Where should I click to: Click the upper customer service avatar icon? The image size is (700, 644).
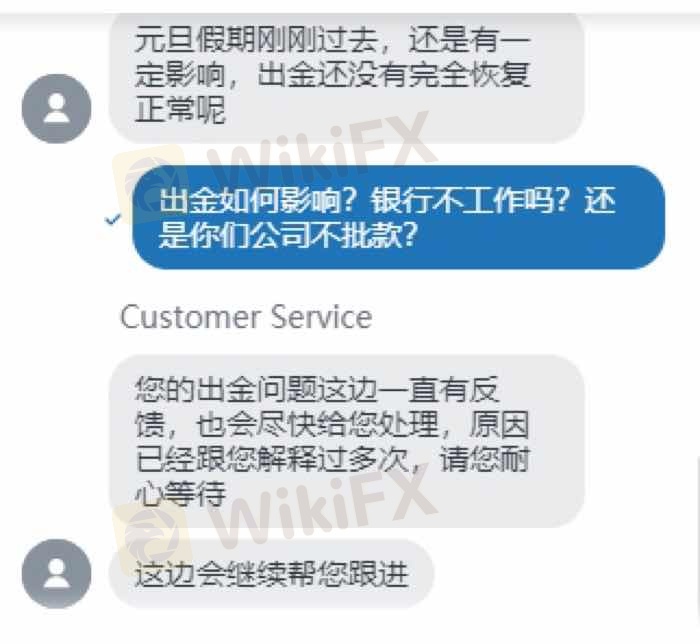point(57,108)
